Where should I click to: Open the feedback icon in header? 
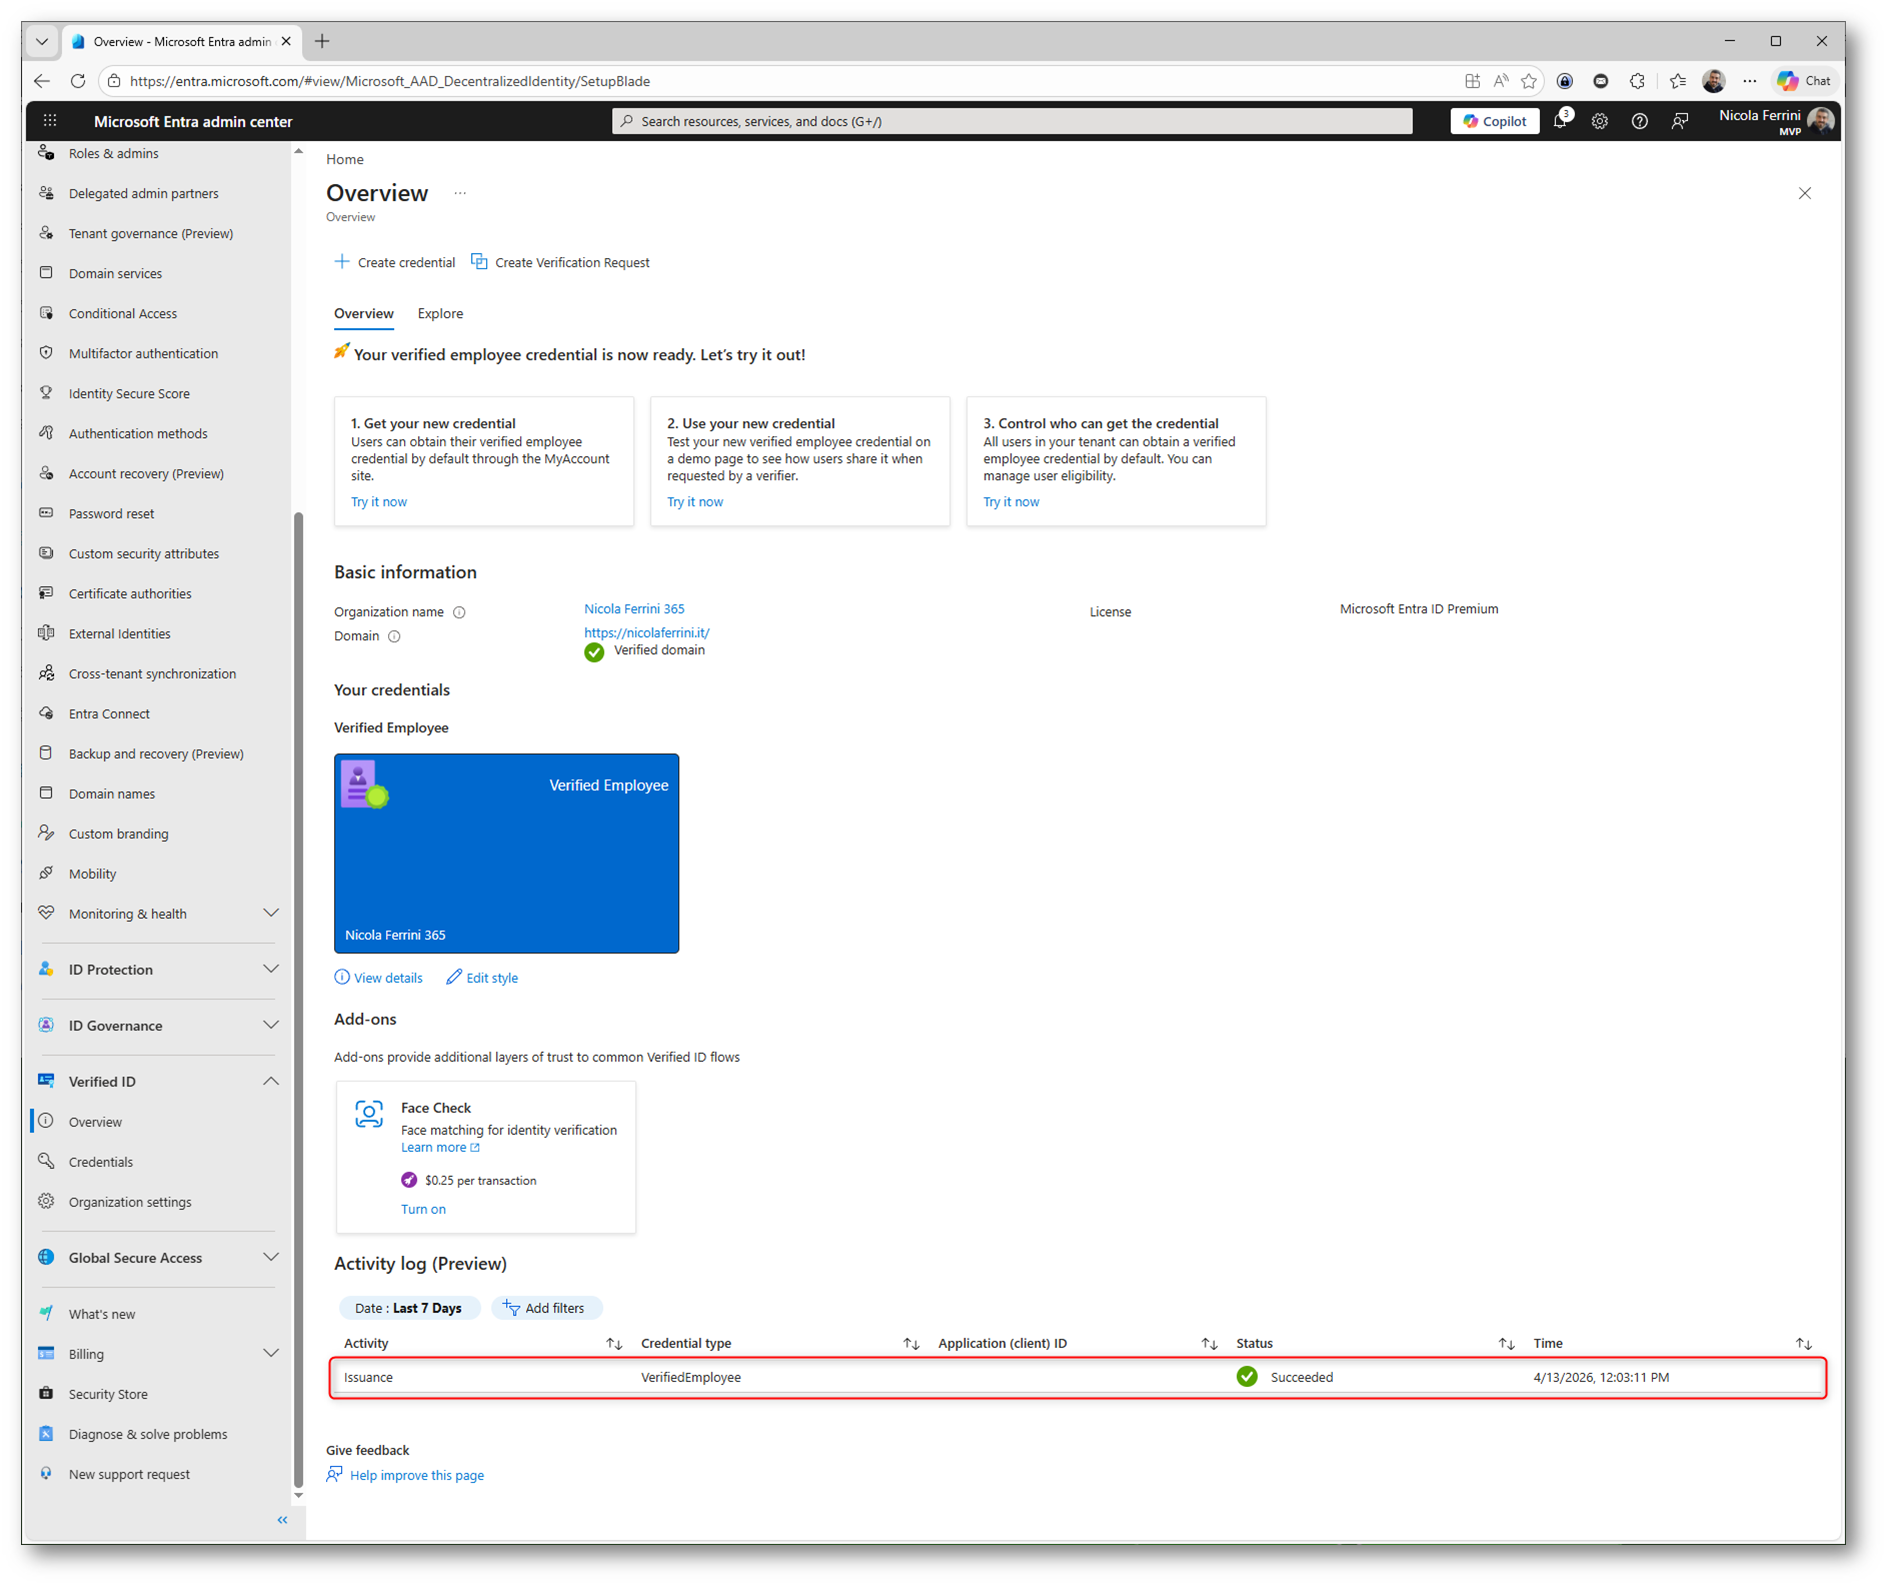(1680, 121)
